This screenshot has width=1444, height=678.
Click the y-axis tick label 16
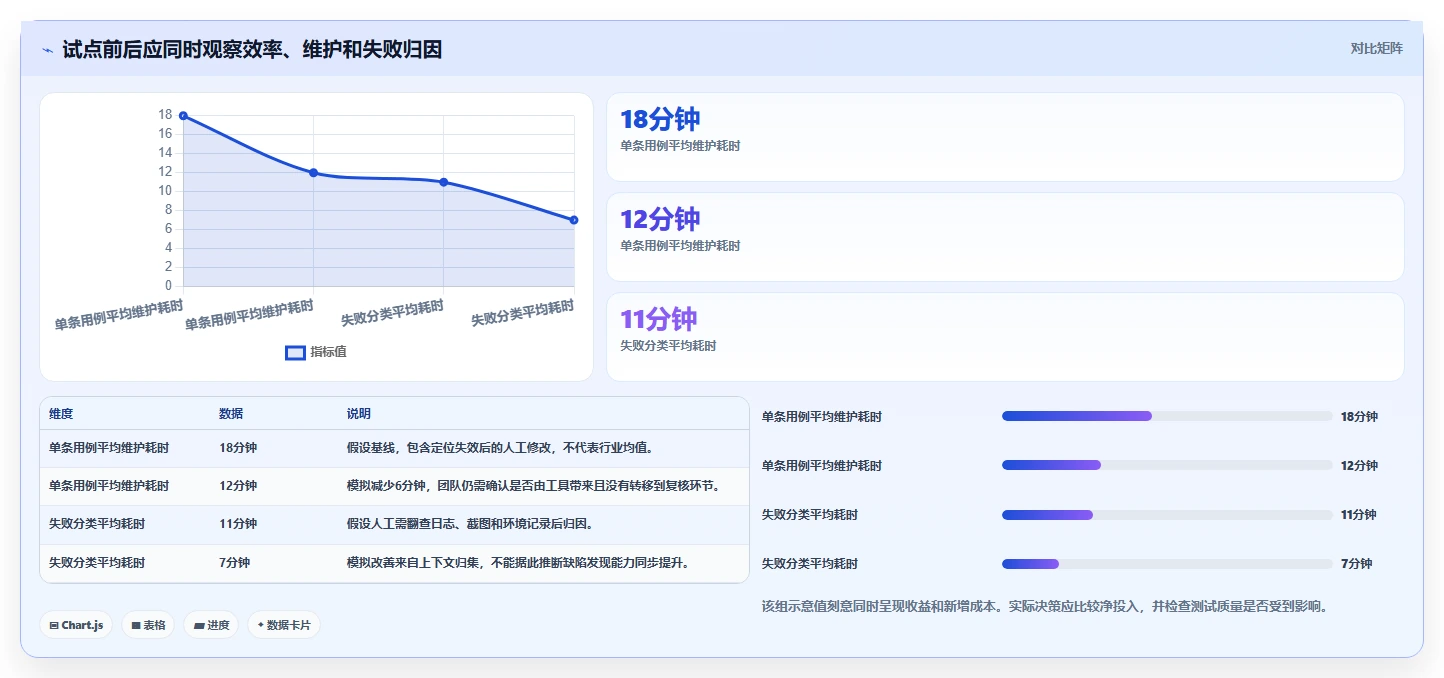[x=165, y=134]
